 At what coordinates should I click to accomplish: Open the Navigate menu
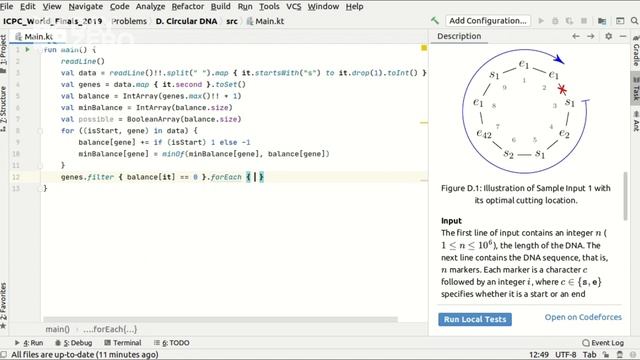coord(86,7)
